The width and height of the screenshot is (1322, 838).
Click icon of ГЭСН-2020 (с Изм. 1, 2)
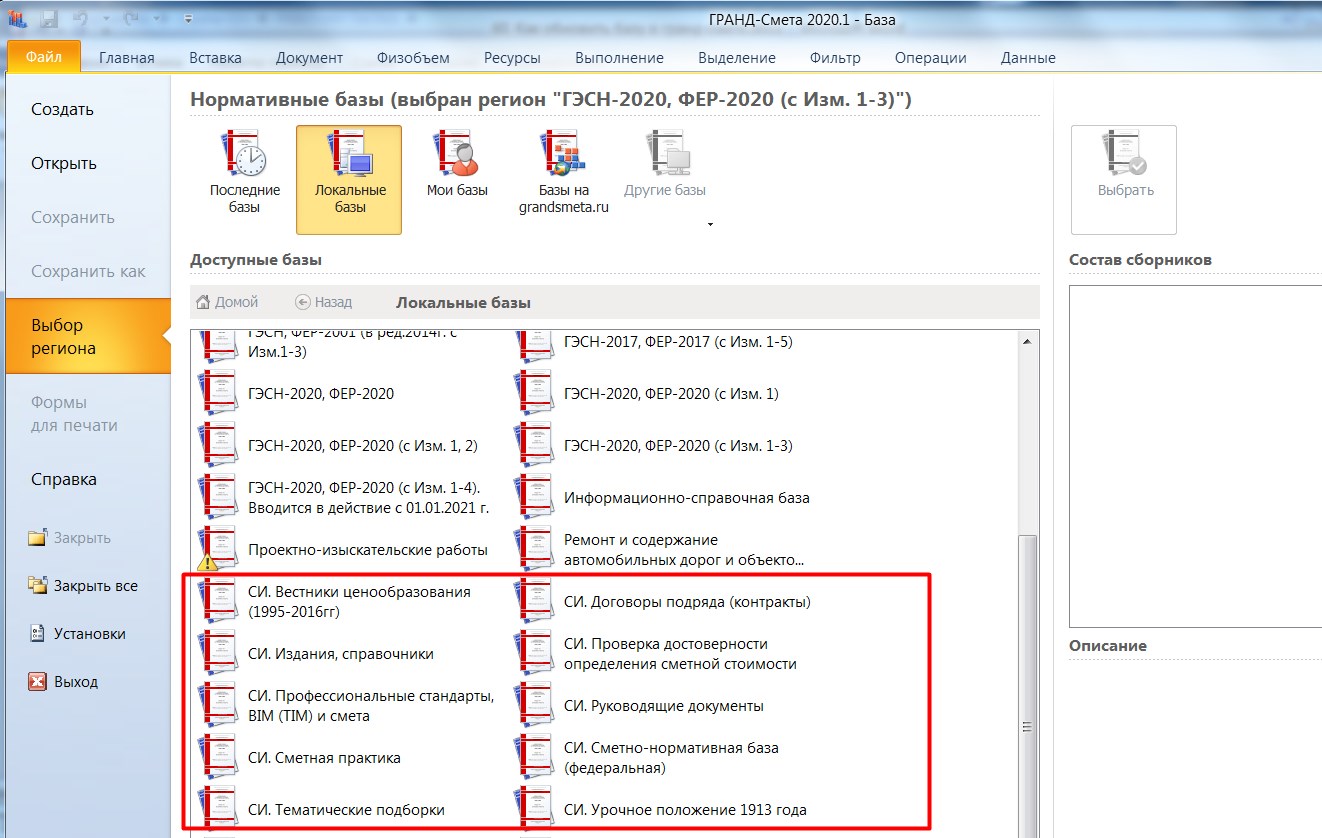pyautogui.click(x=217, y=445)
